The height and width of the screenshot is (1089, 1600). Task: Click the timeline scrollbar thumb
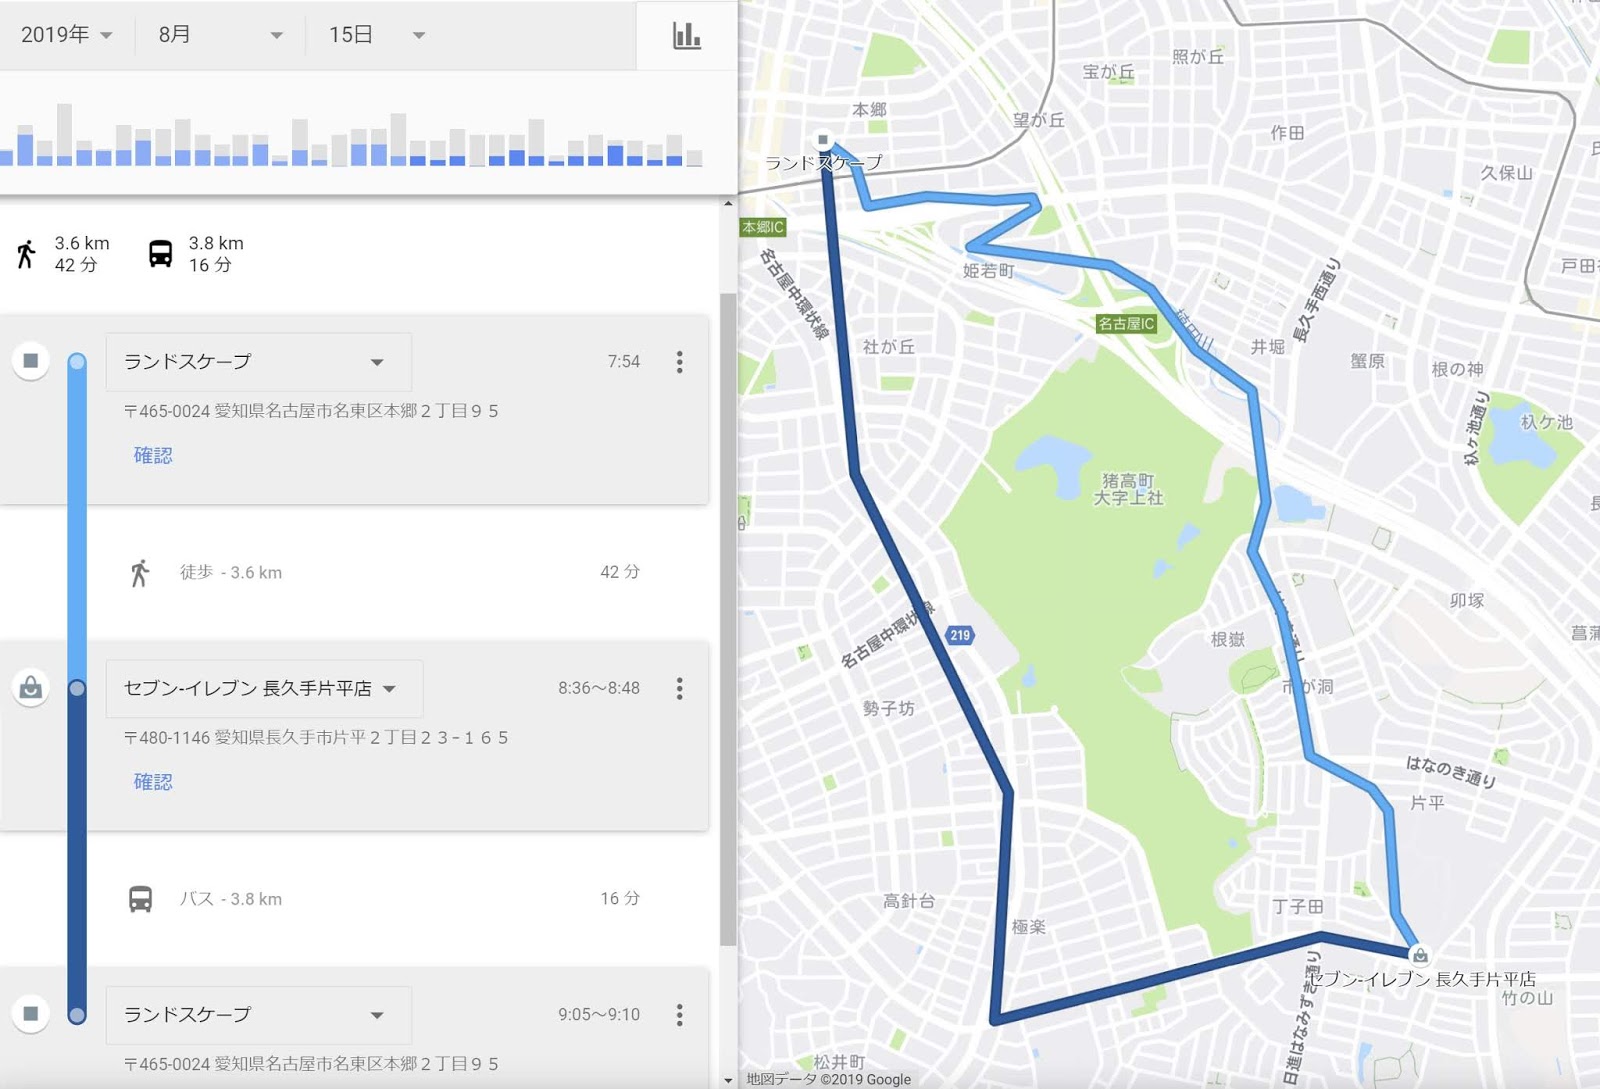pos(728,620)
